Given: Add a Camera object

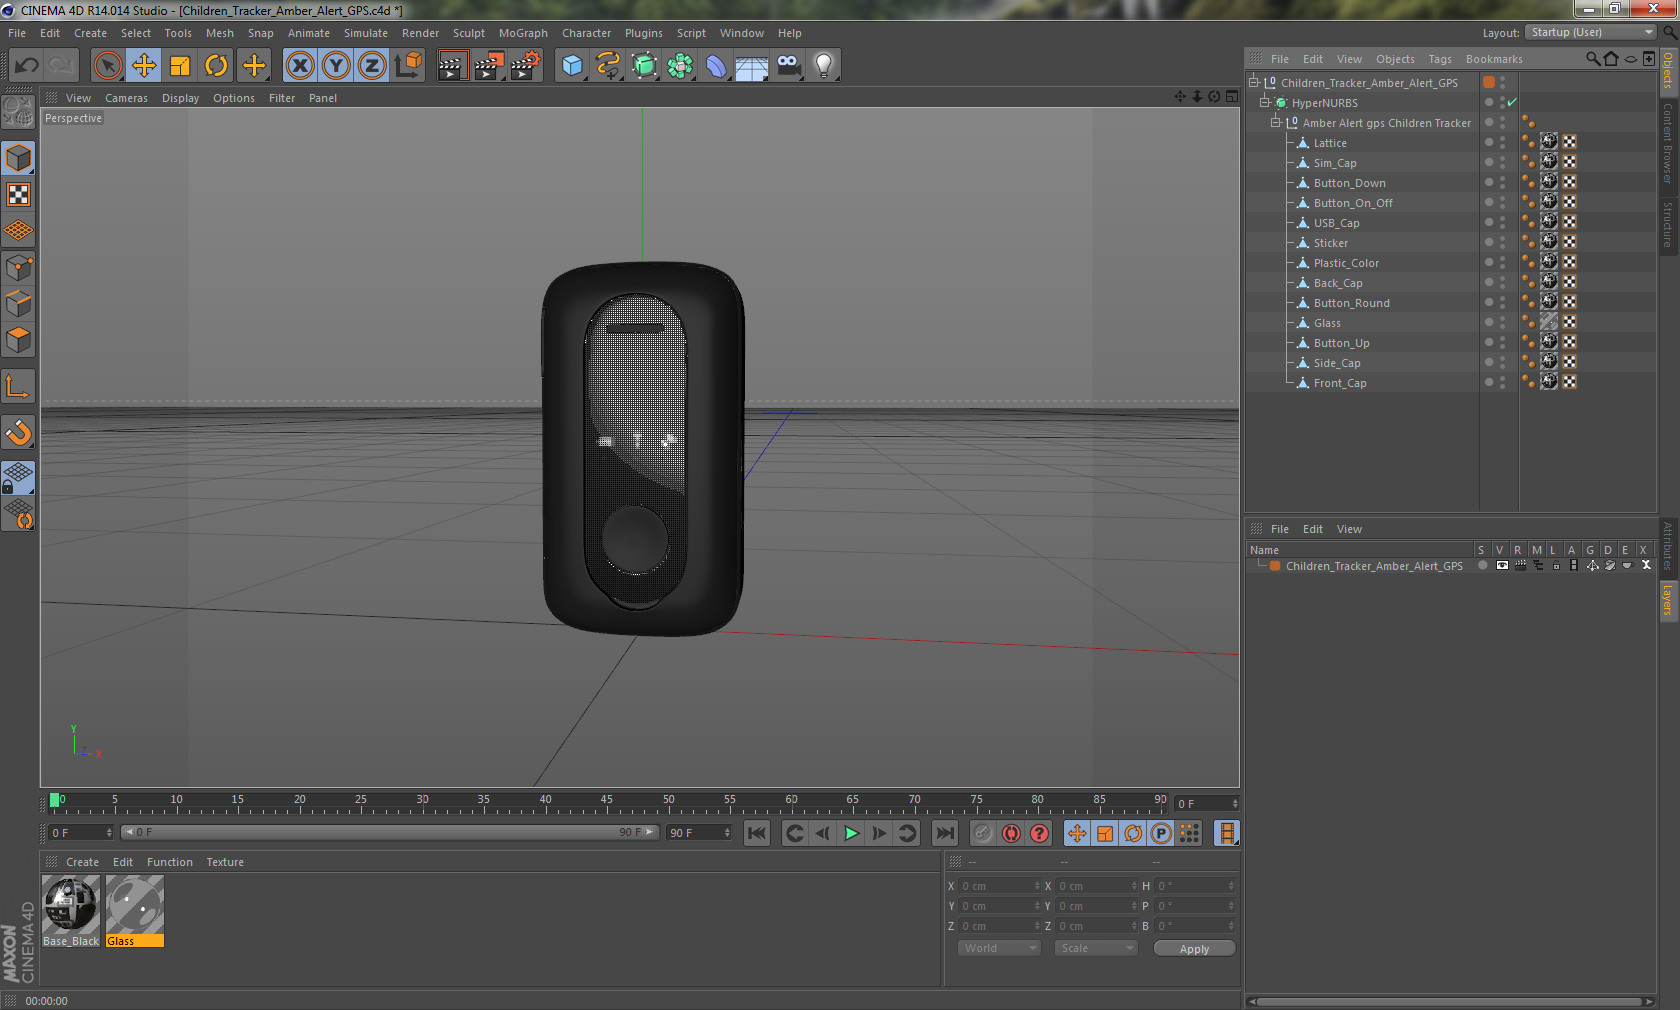Looking at the screenshot, I should click(788, 66).
